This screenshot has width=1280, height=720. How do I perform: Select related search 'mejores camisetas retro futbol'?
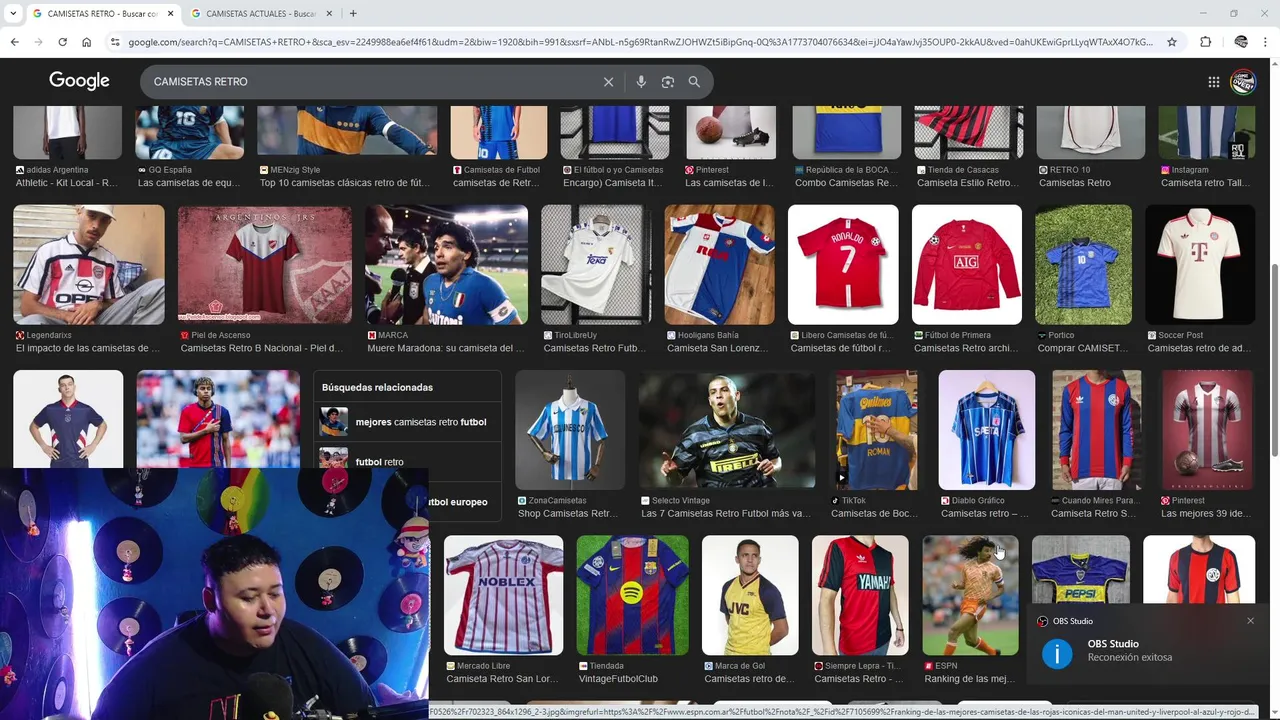[407, 422]
